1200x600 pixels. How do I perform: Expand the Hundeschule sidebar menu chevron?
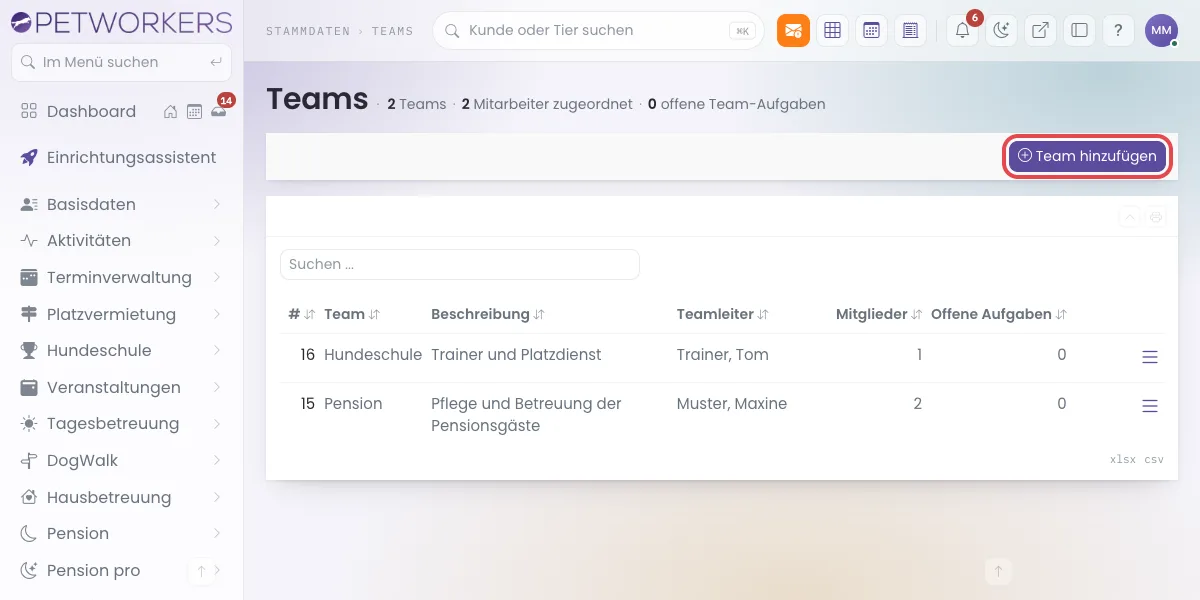click(217, 351)
